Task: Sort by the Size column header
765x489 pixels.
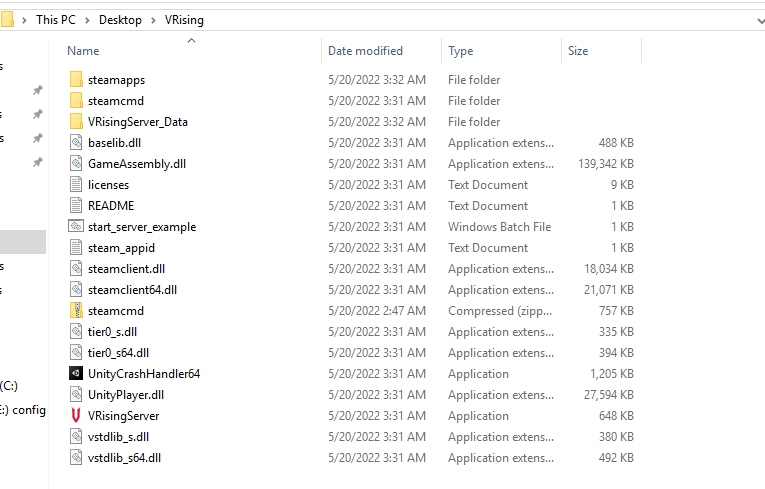Action: [x=578, y=51]
